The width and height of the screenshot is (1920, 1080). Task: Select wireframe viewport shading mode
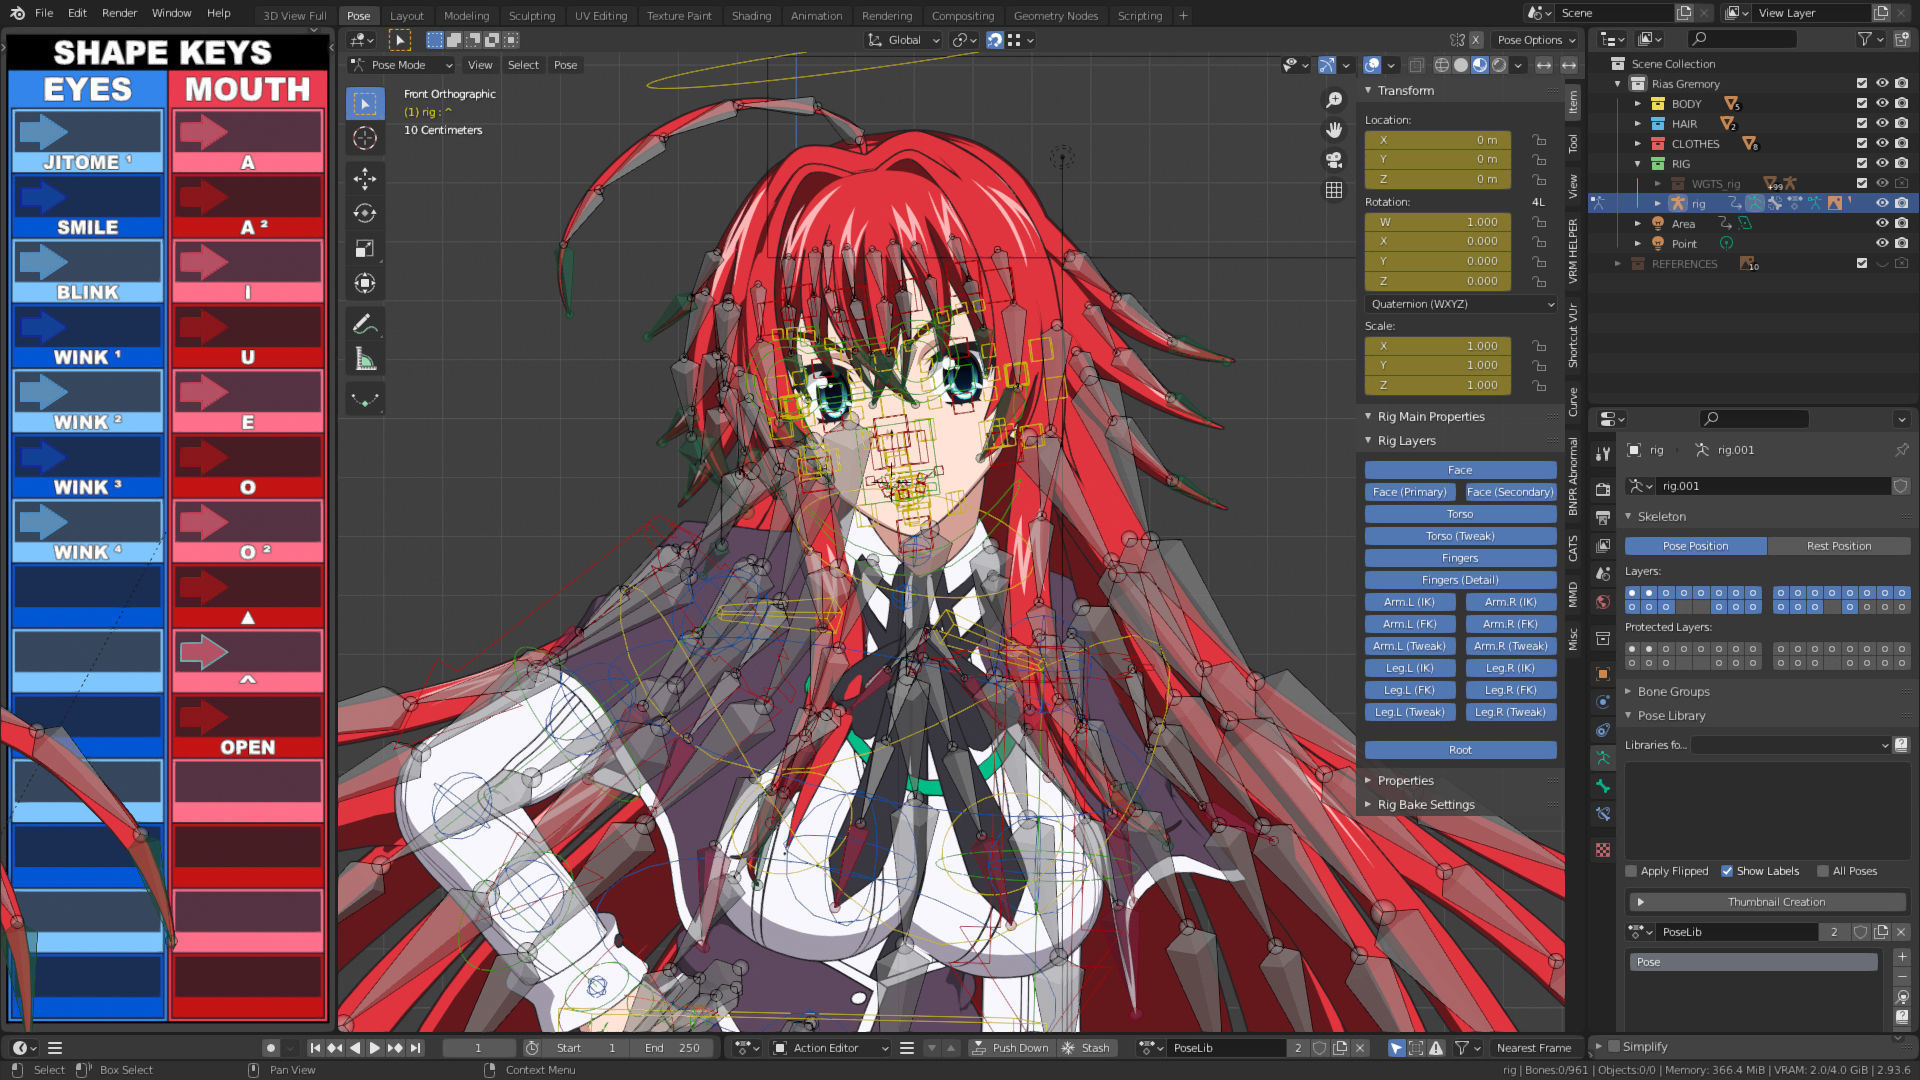(1442, 65)
